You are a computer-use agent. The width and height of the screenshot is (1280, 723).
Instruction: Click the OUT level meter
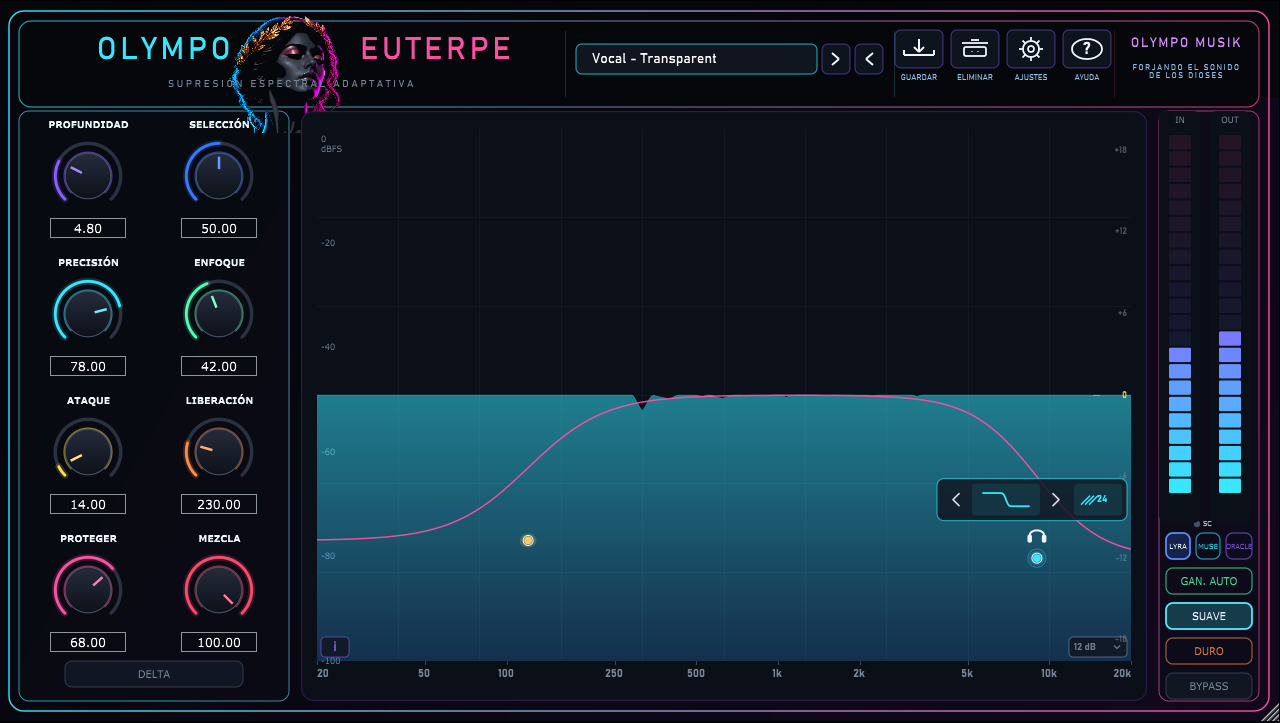coord(1230,314)
